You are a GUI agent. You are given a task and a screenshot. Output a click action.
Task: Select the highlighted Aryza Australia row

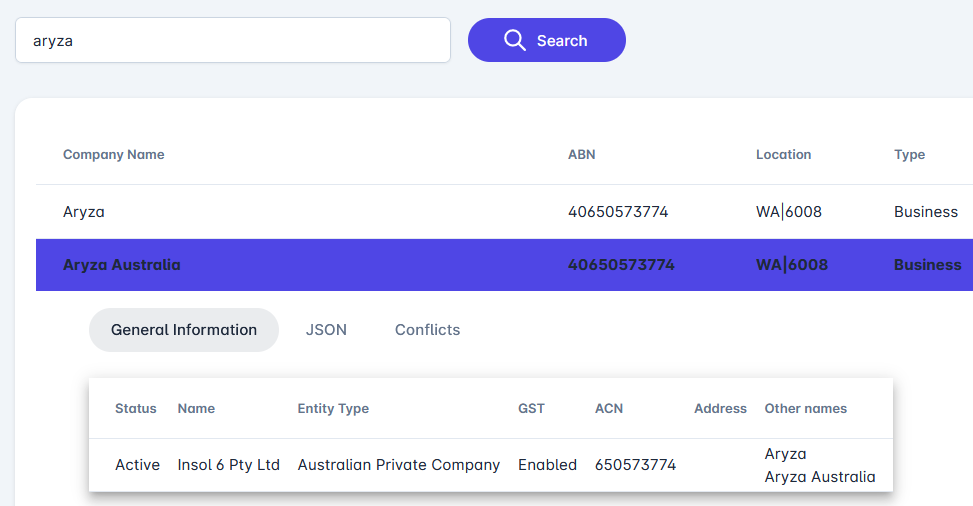[x=504, y=264]
